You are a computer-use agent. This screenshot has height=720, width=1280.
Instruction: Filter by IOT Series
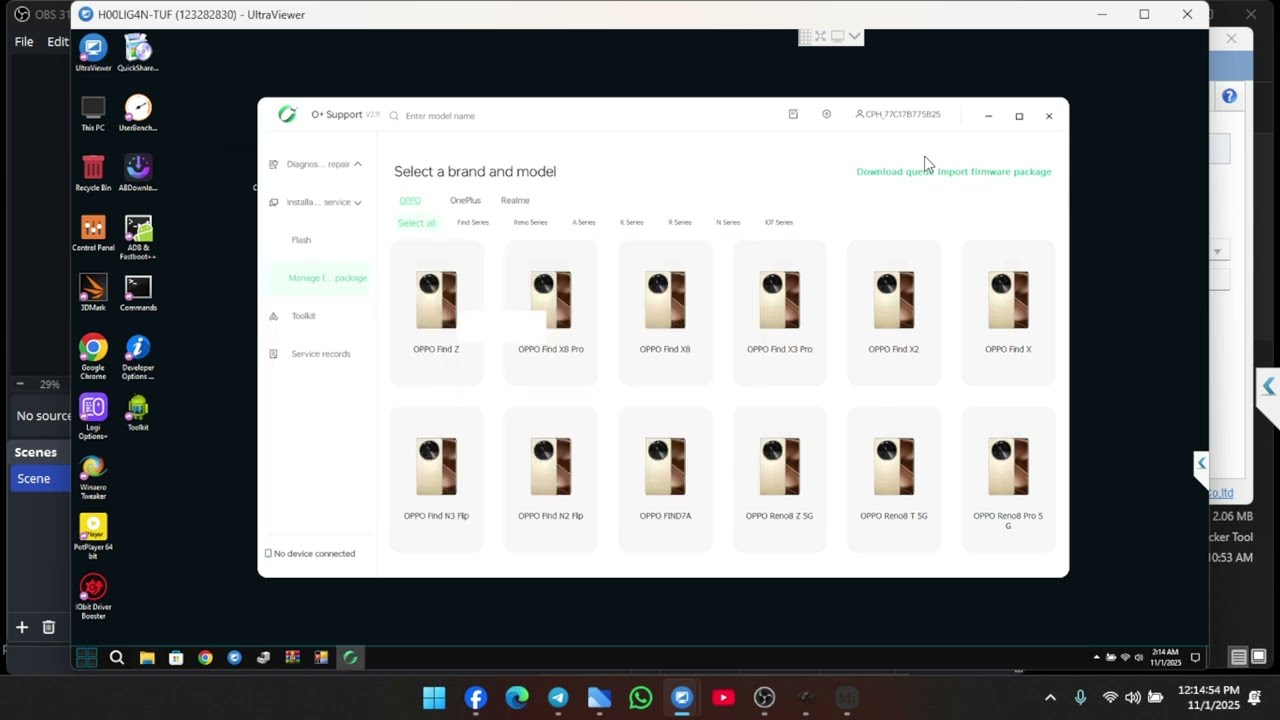click(778, 222)
